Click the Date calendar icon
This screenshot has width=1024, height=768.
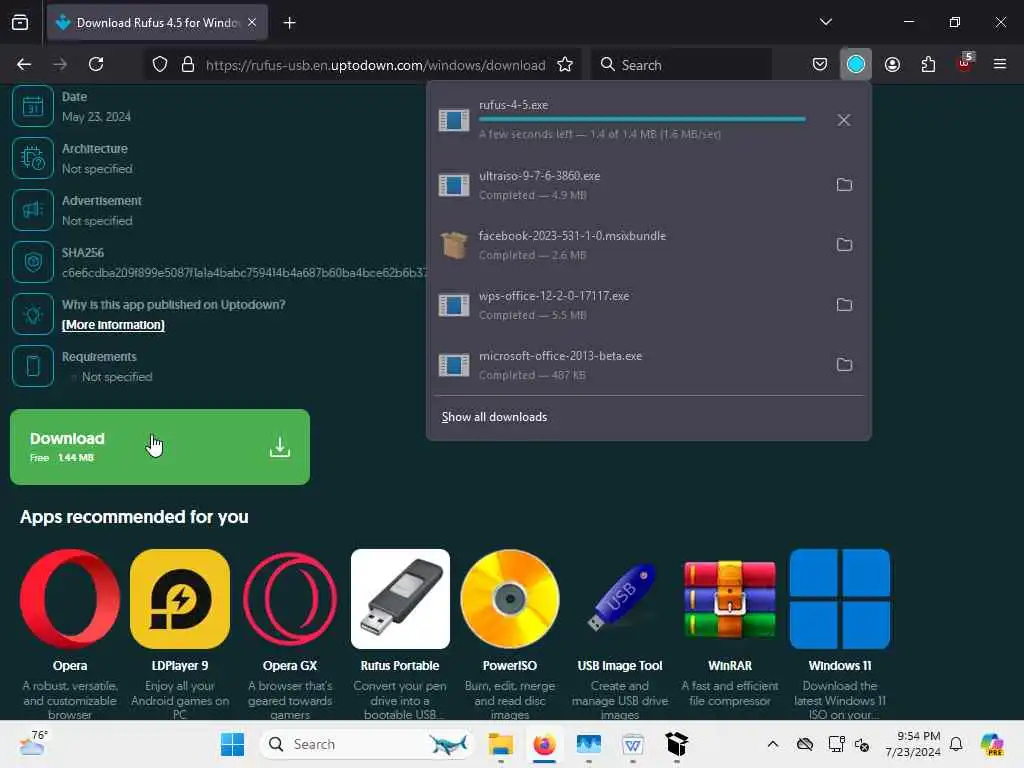coord(33,106)
